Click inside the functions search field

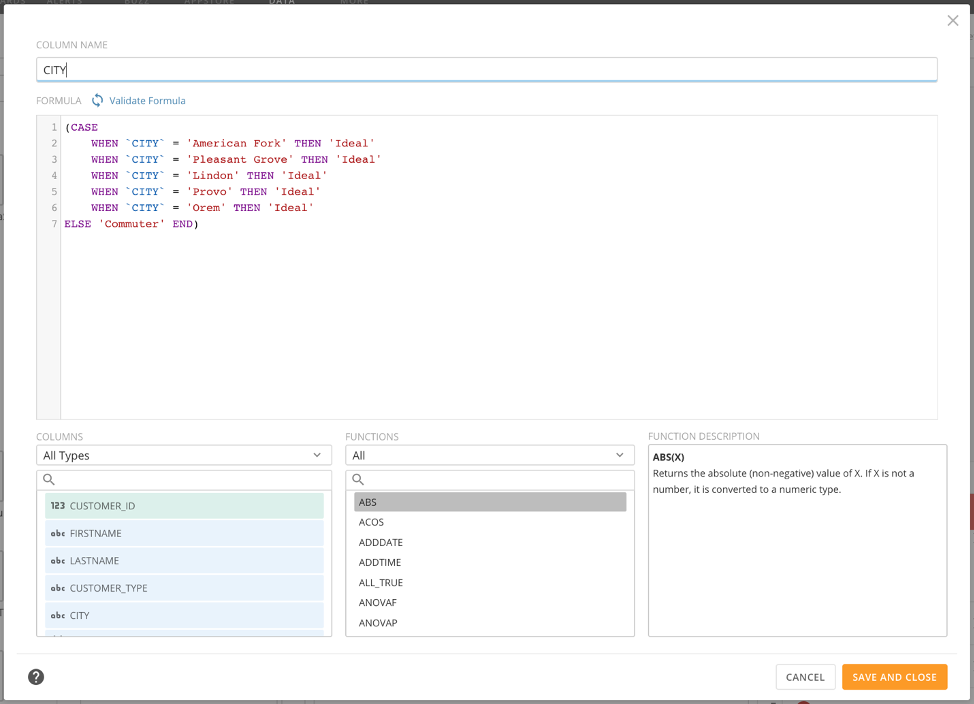click(x=489, y=479)
